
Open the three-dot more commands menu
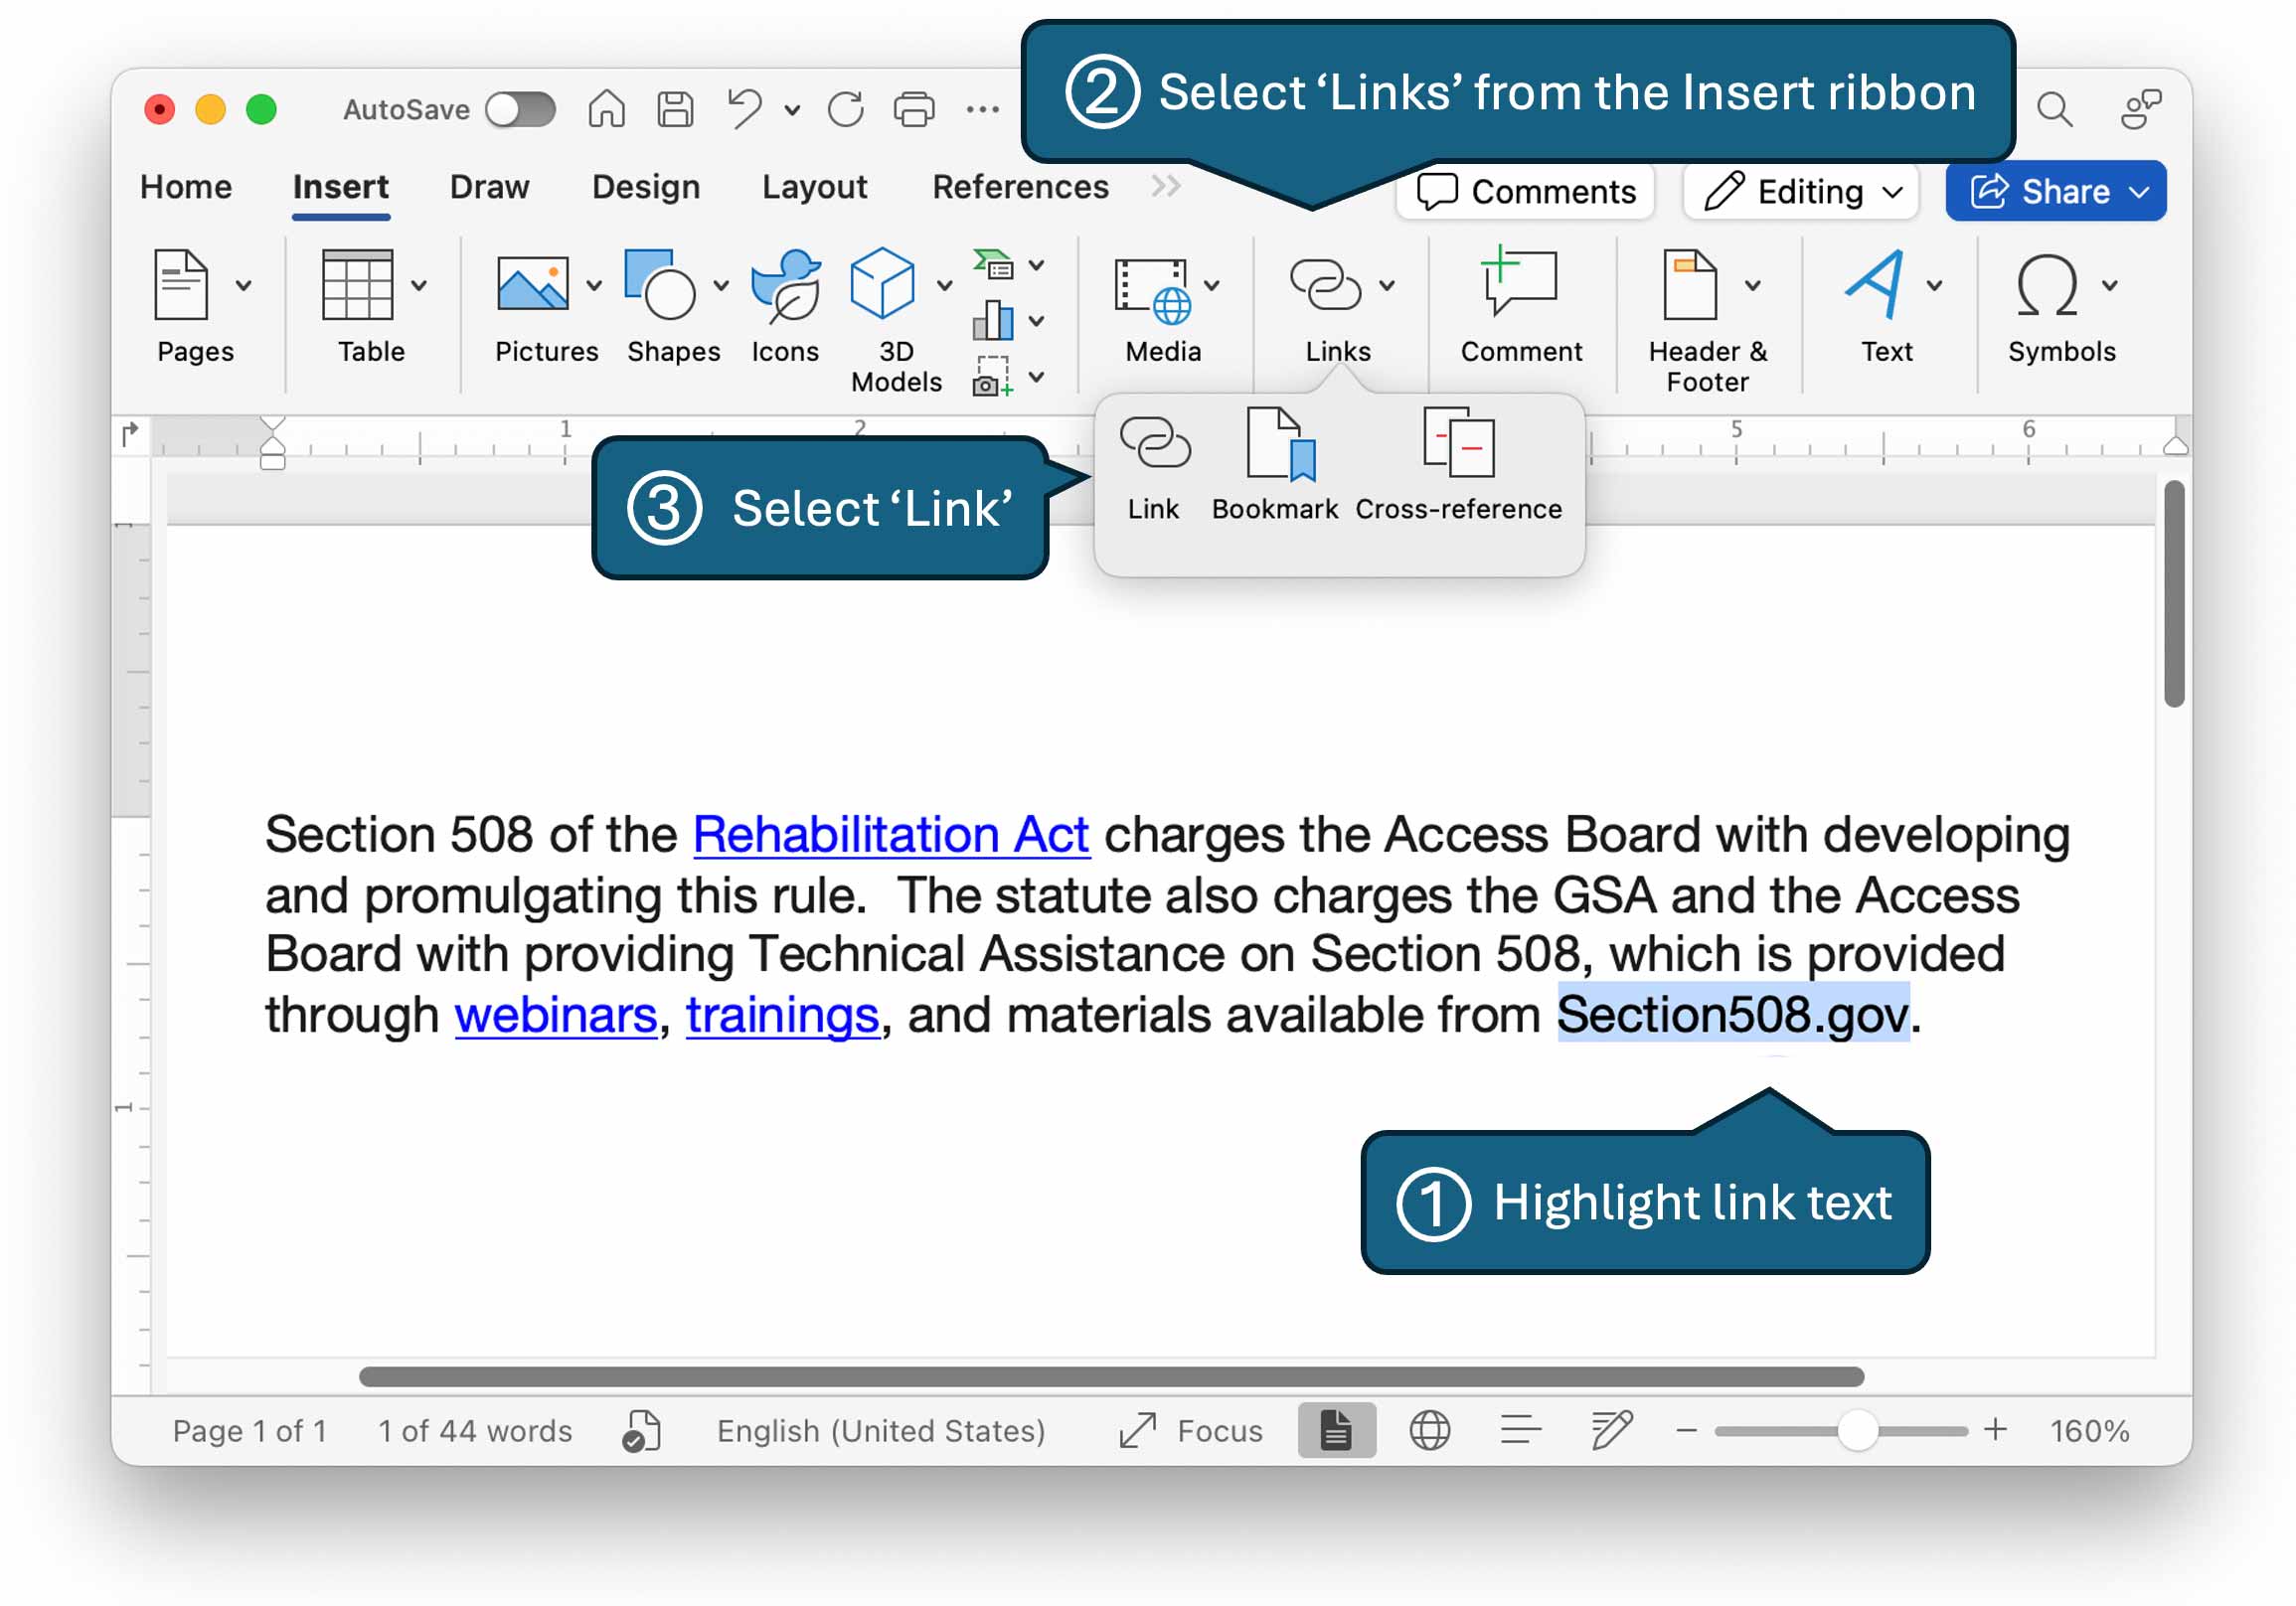pyautogui.click(x=982, y=109)
